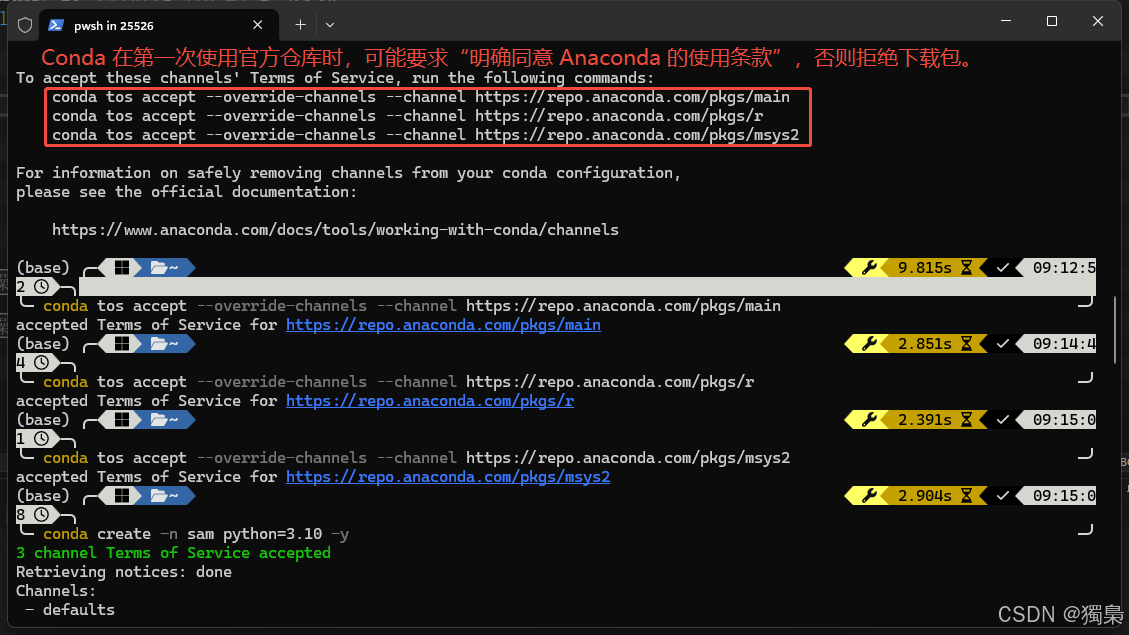
Task: Click the Windows icon beside 2.391s prompt
Action: (122, 420)
